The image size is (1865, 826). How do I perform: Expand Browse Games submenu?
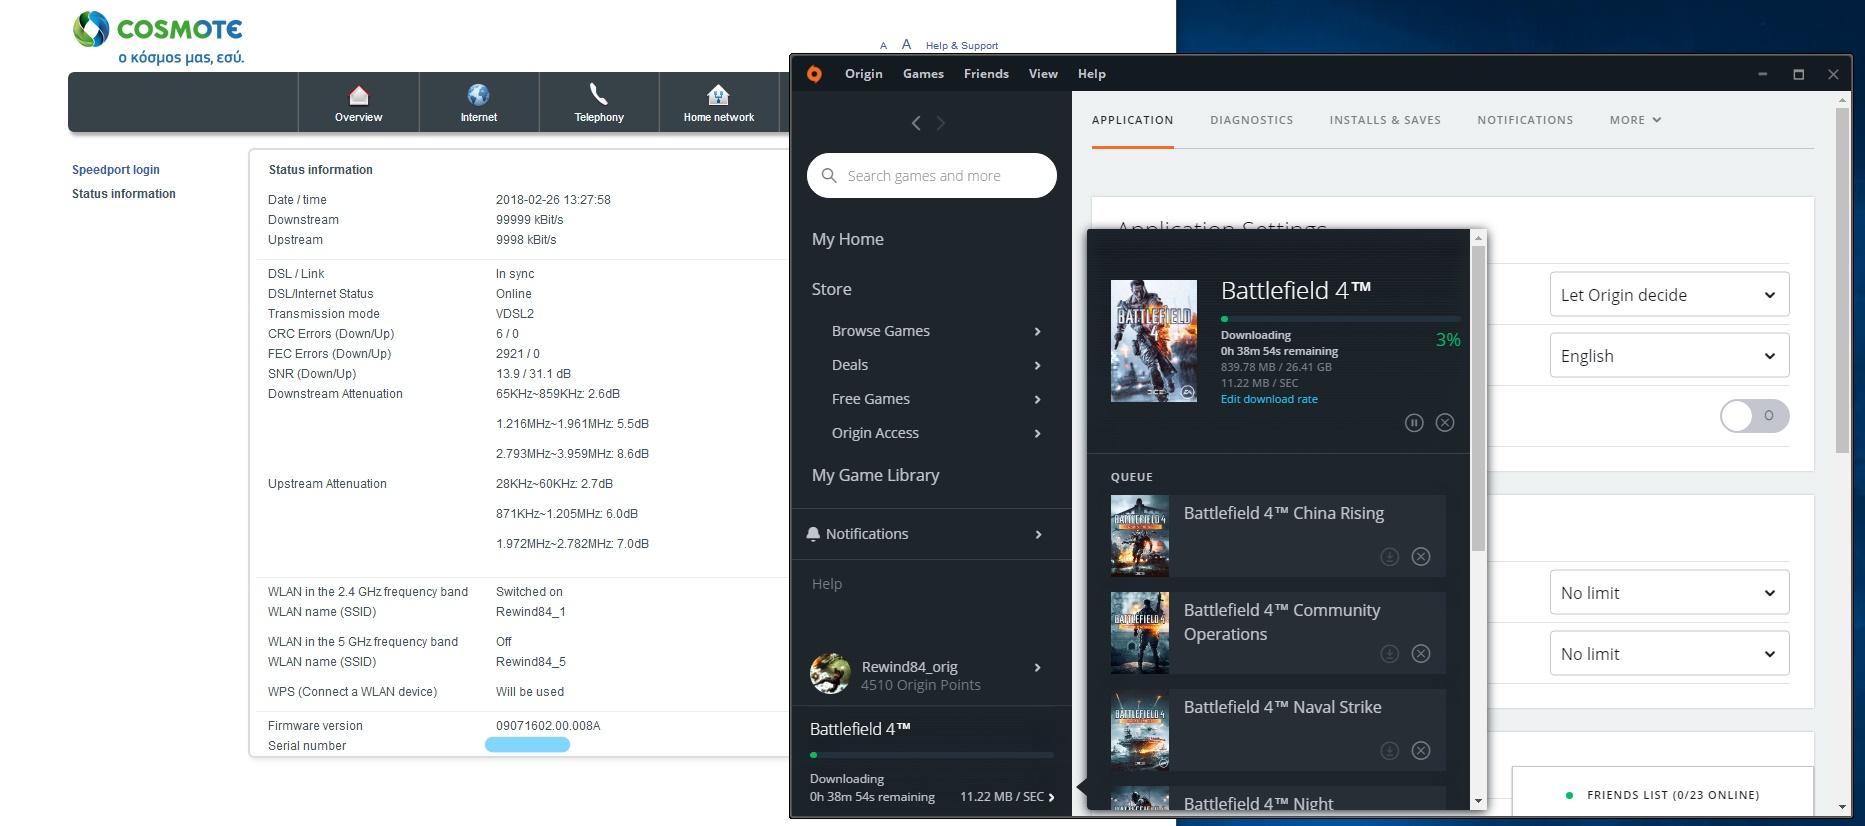tap(1037, 332)
